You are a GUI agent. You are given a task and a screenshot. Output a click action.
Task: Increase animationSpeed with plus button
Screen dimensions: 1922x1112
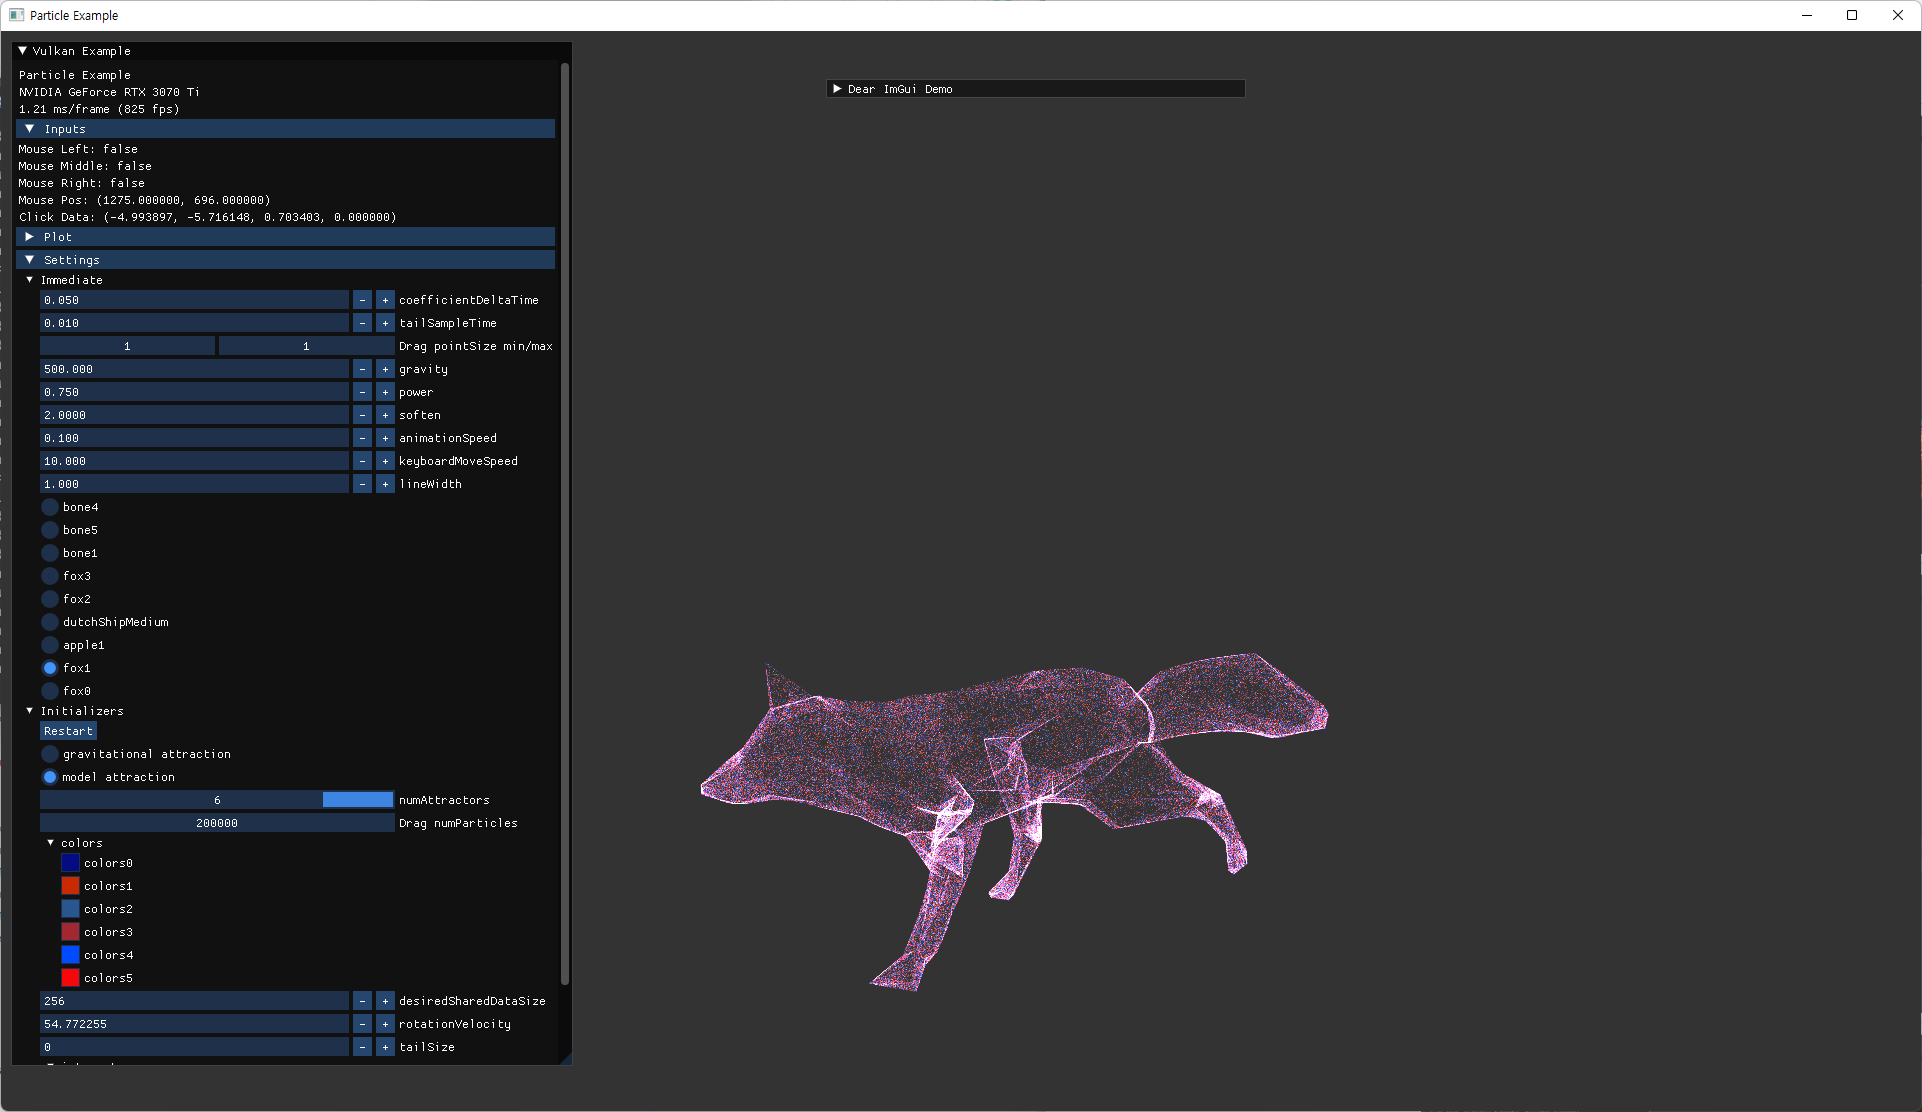pyautogui.click(x=385, y=438)
